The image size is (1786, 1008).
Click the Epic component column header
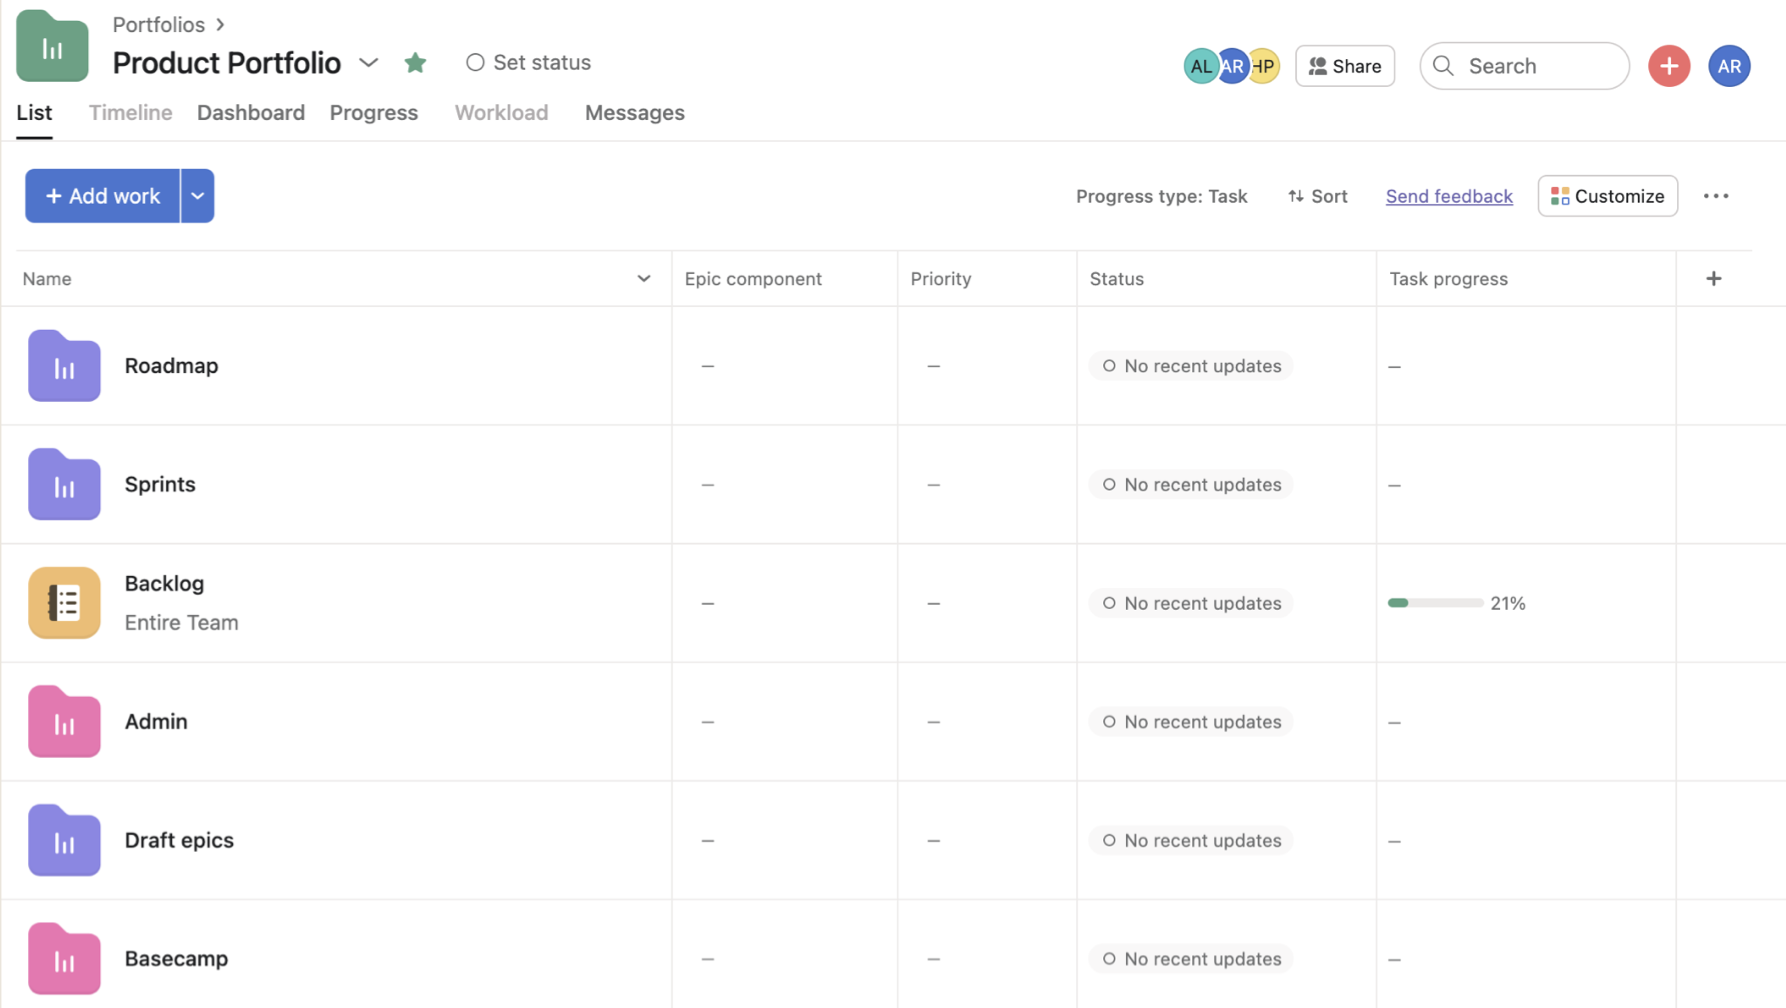click(x=753, y=279)
